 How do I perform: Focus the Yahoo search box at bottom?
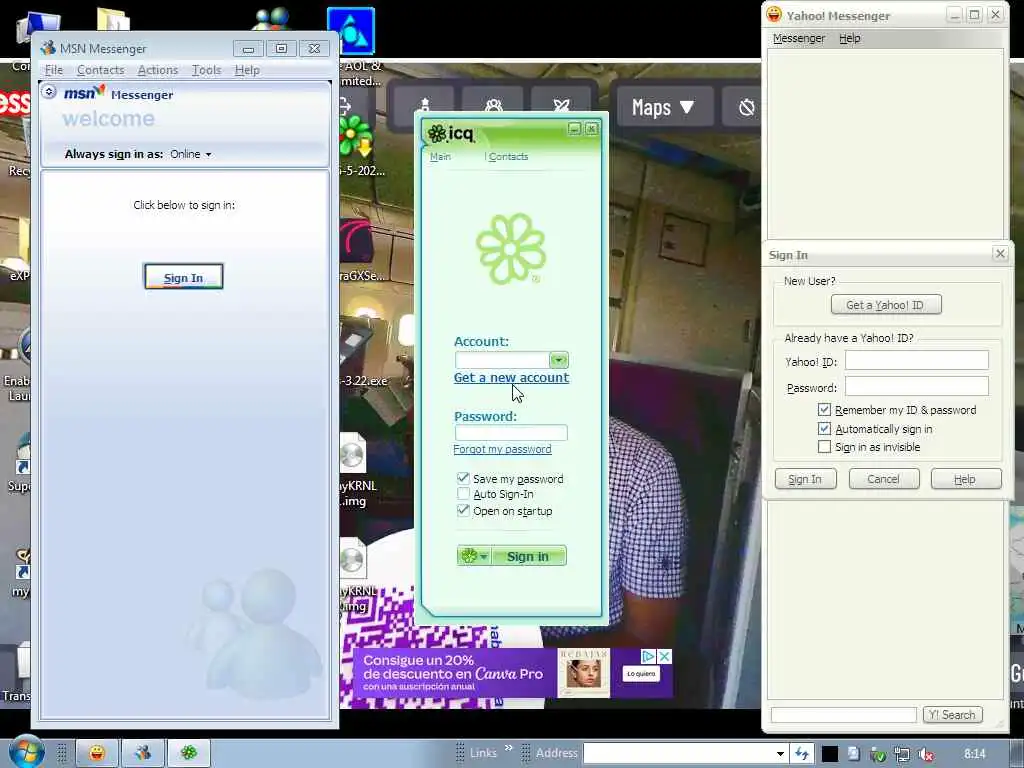[844, 715]
